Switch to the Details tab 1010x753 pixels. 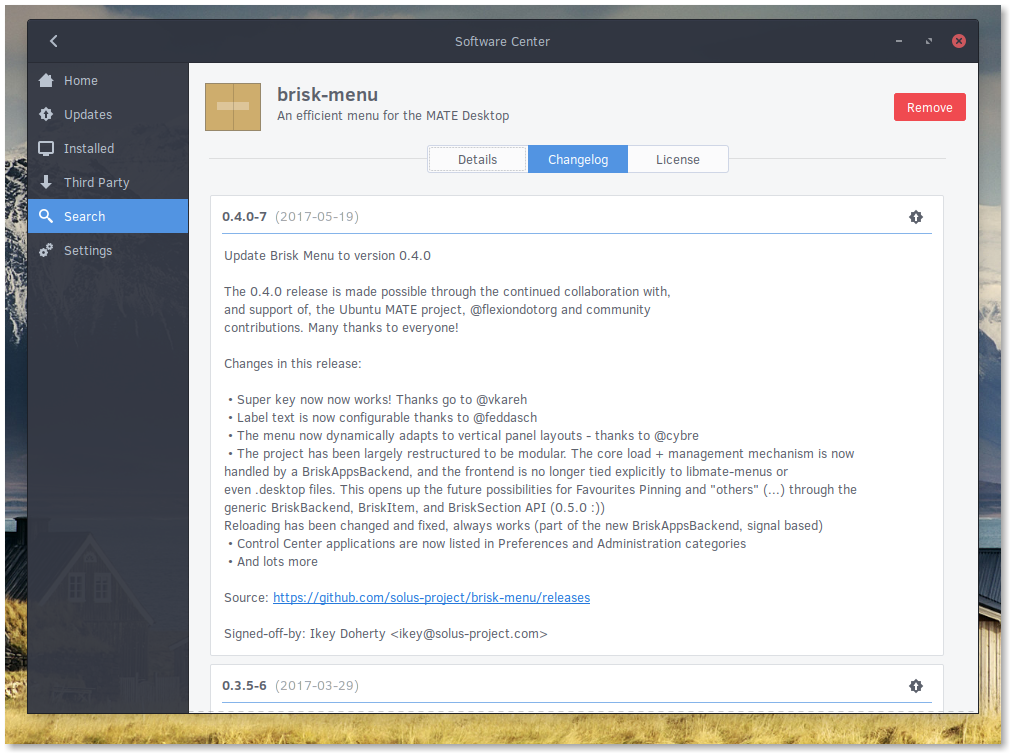(x=477, y=160)
